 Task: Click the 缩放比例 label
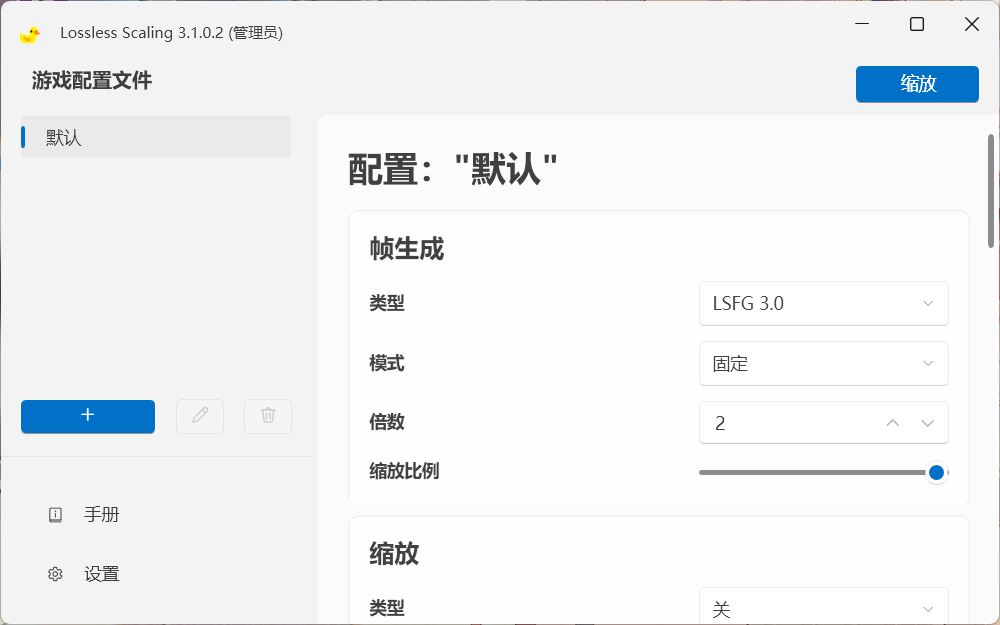tap(404, 471)
